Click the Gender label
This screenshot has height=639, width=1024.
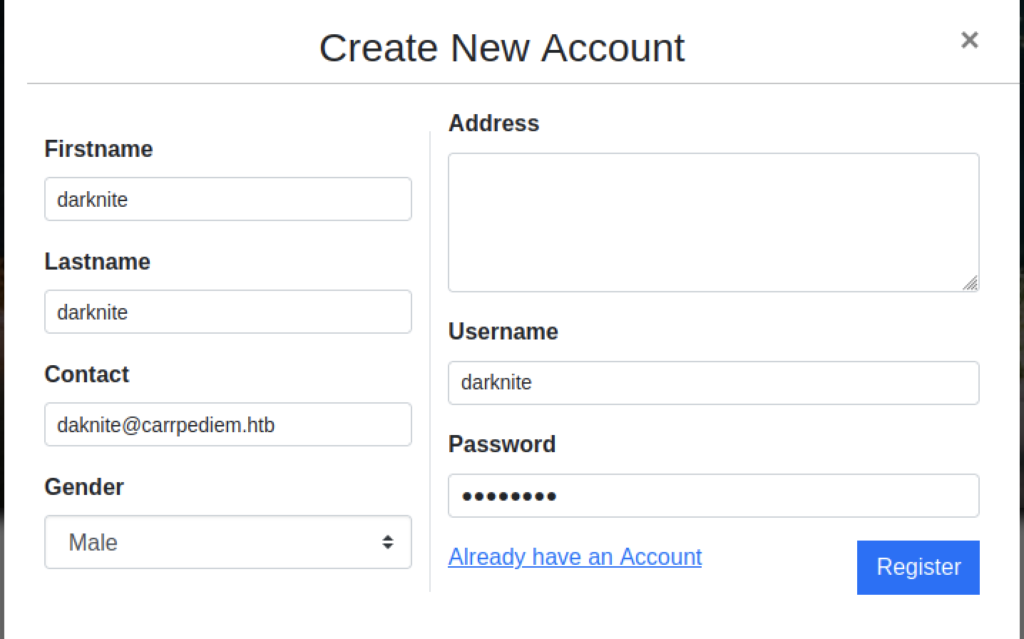pos(85,487)
